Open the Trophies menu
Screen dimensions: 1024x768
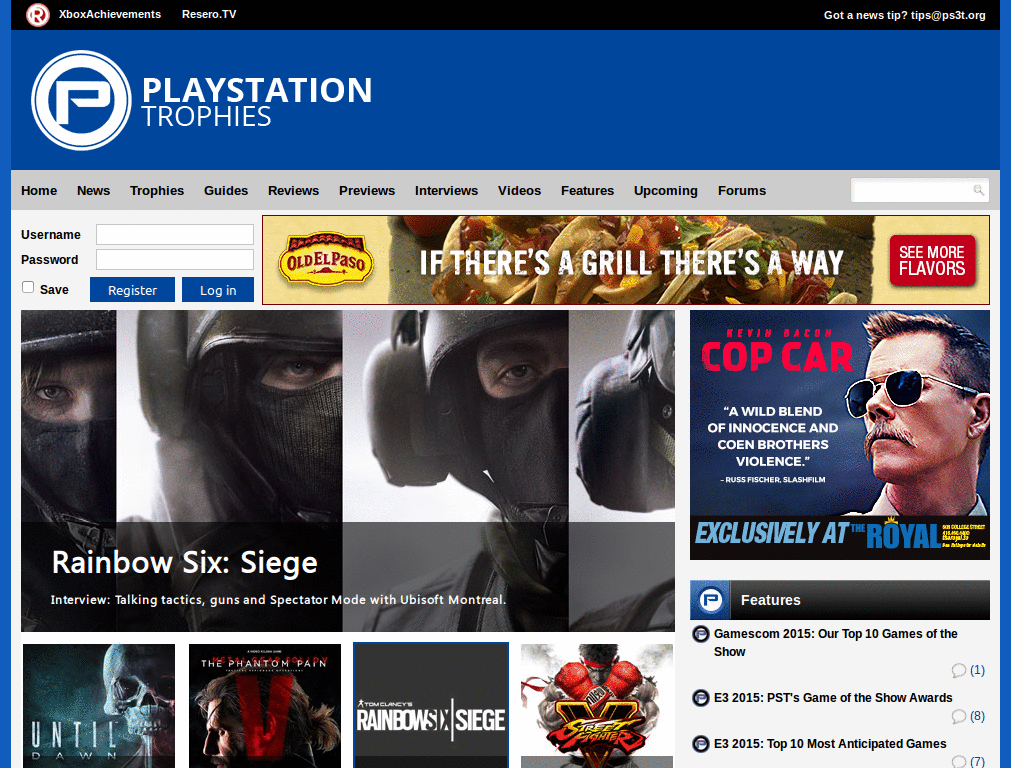(157, 191)
